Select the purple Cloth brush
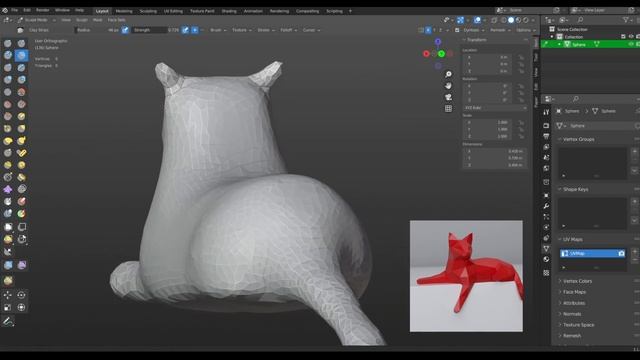The width and height of the screenshot is (640, 360). (8, 189)
